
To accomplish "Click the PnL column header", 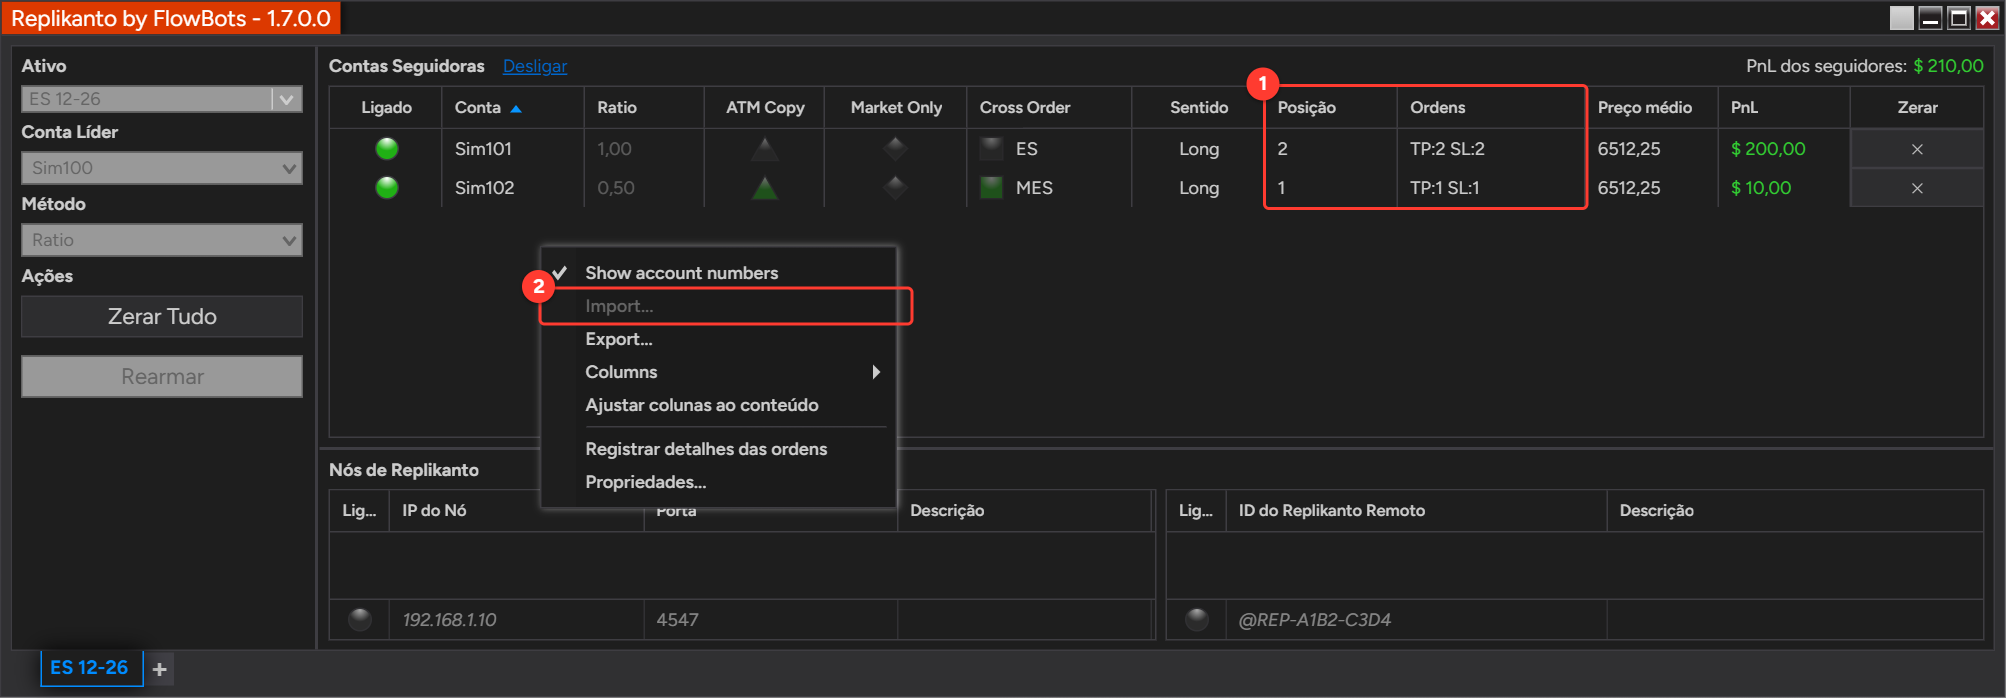I will tap(1785, 107).
